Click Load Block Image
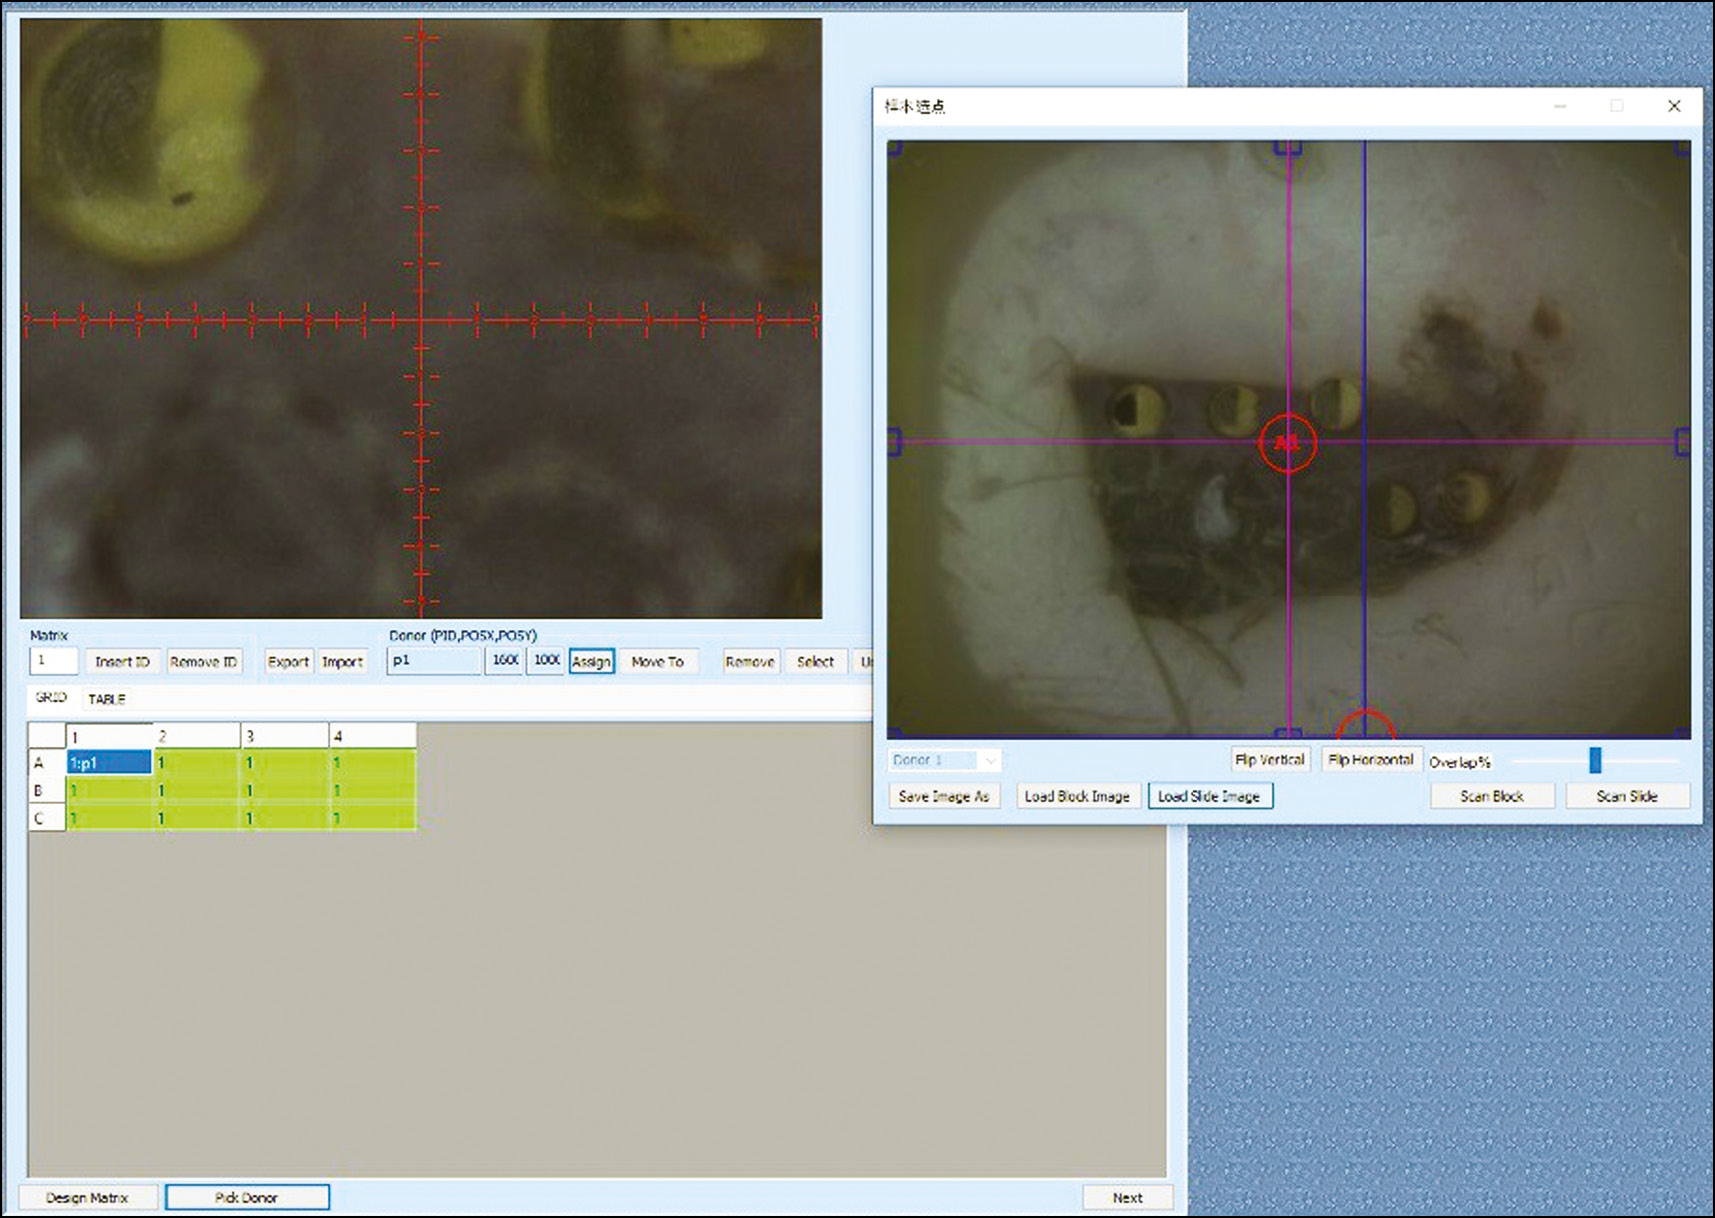The height and width of the screenshot is (1218, 1715). tap(1077, 796)
